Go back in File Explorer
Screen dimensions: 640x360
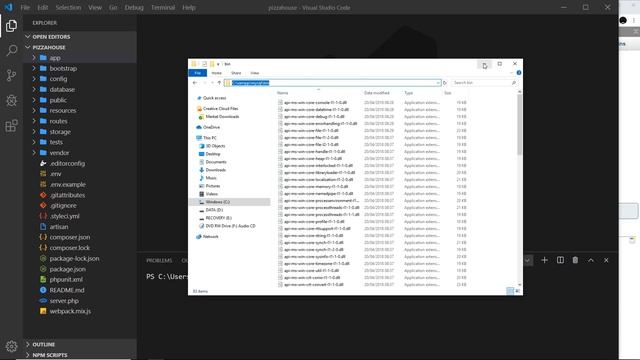[x=195, y=83]
